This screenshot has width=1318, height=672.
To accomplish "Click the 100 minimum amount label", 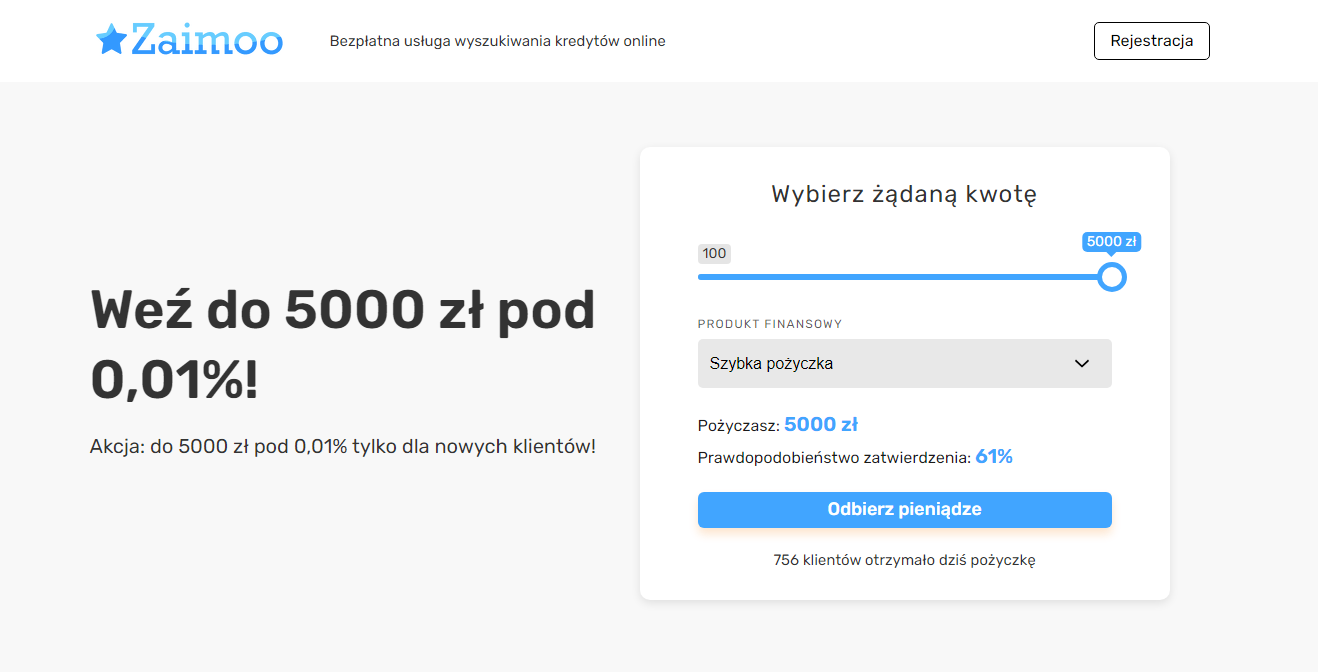I will (714, 254).
